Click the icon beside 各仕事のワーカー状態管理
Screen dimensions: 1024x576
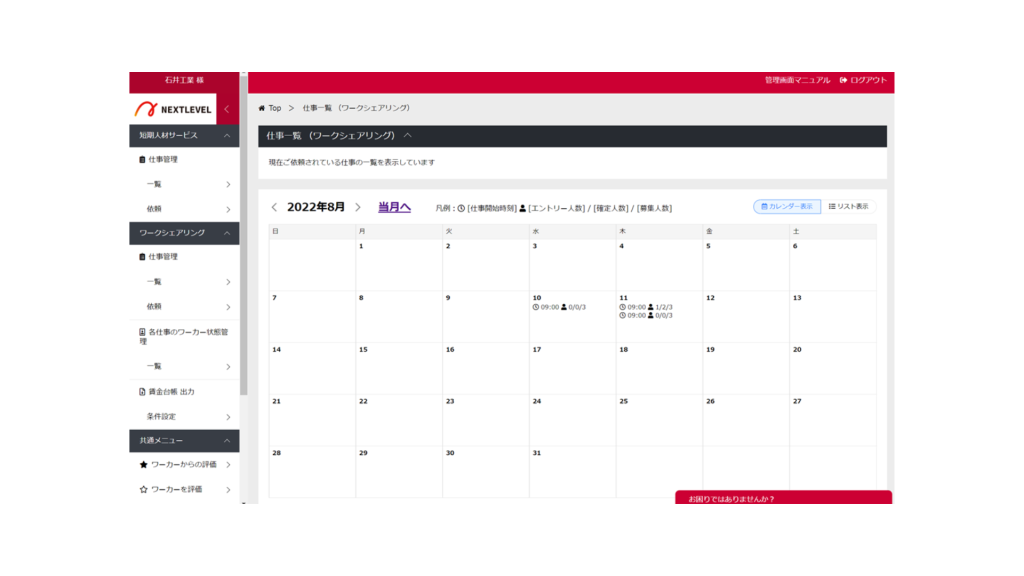coord(142,332)
